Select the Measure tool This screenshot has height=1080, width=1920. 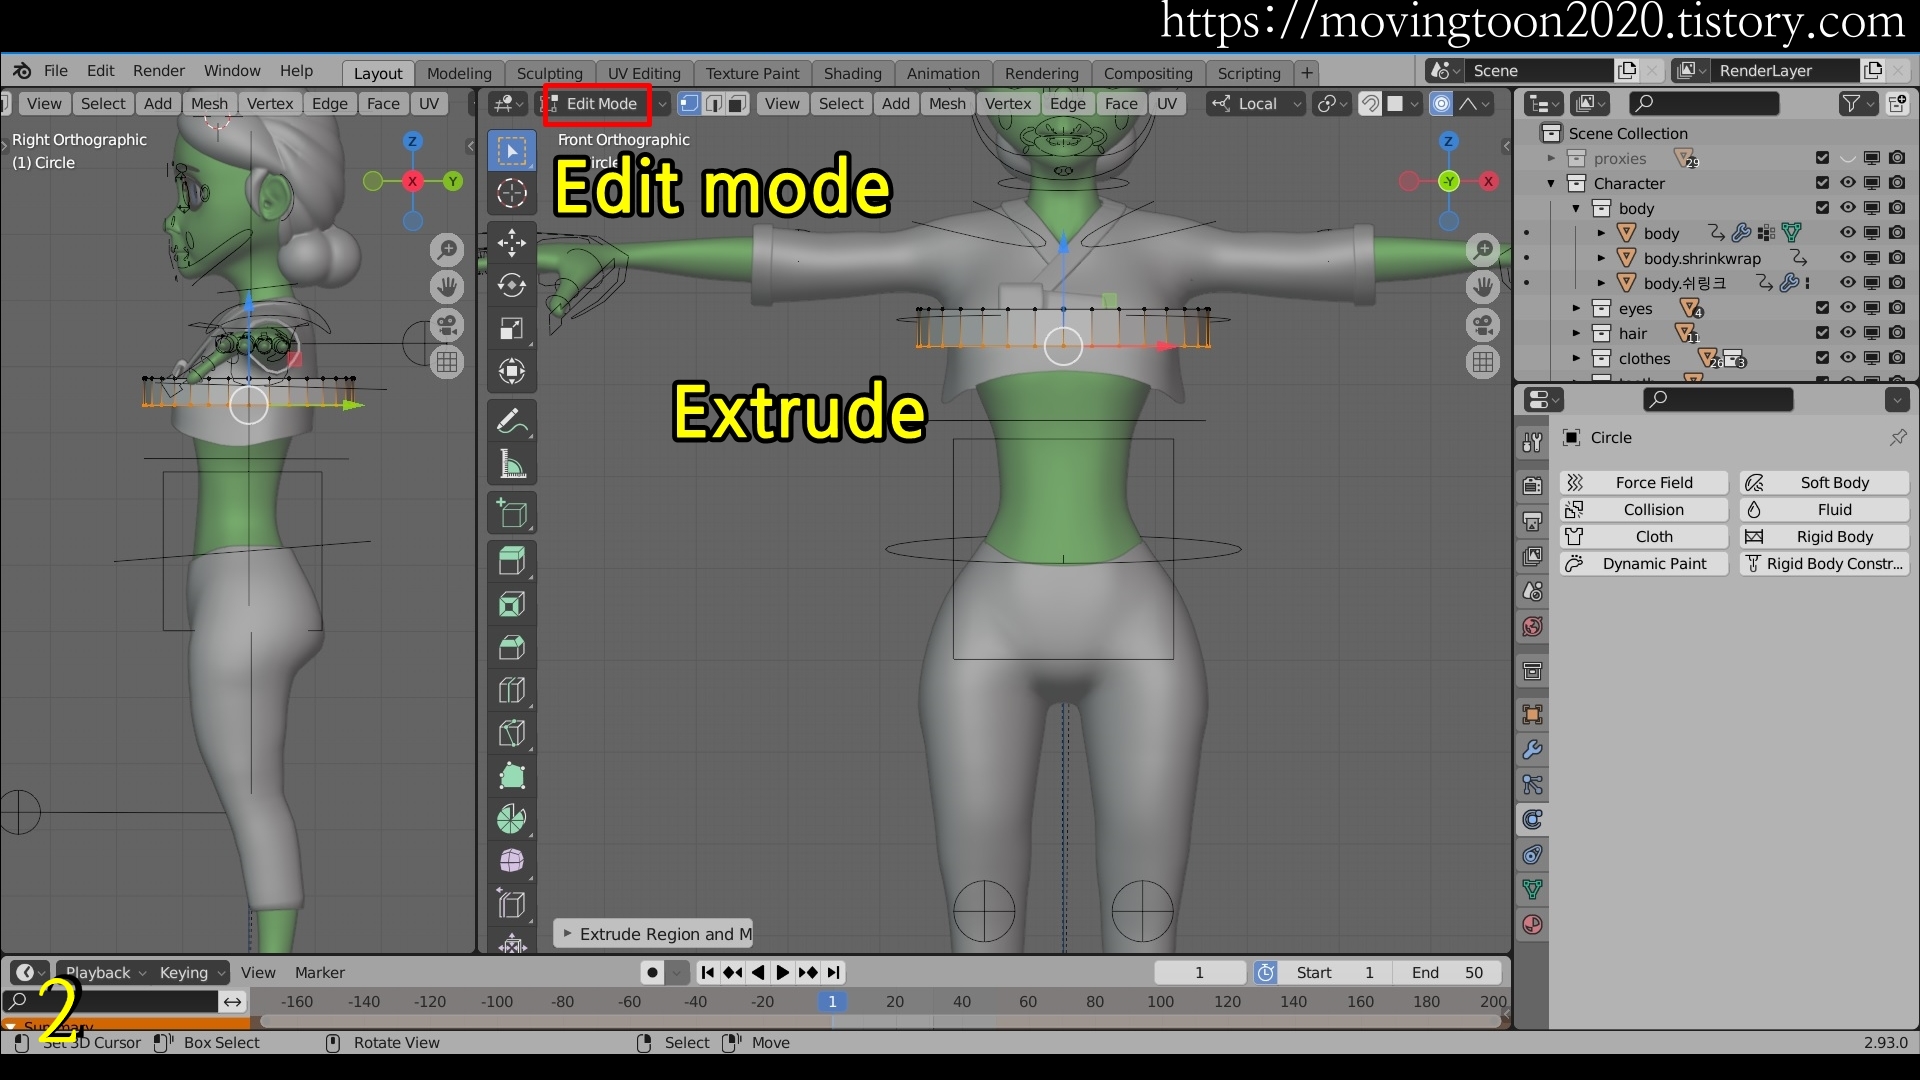click(x=512, y=464)
